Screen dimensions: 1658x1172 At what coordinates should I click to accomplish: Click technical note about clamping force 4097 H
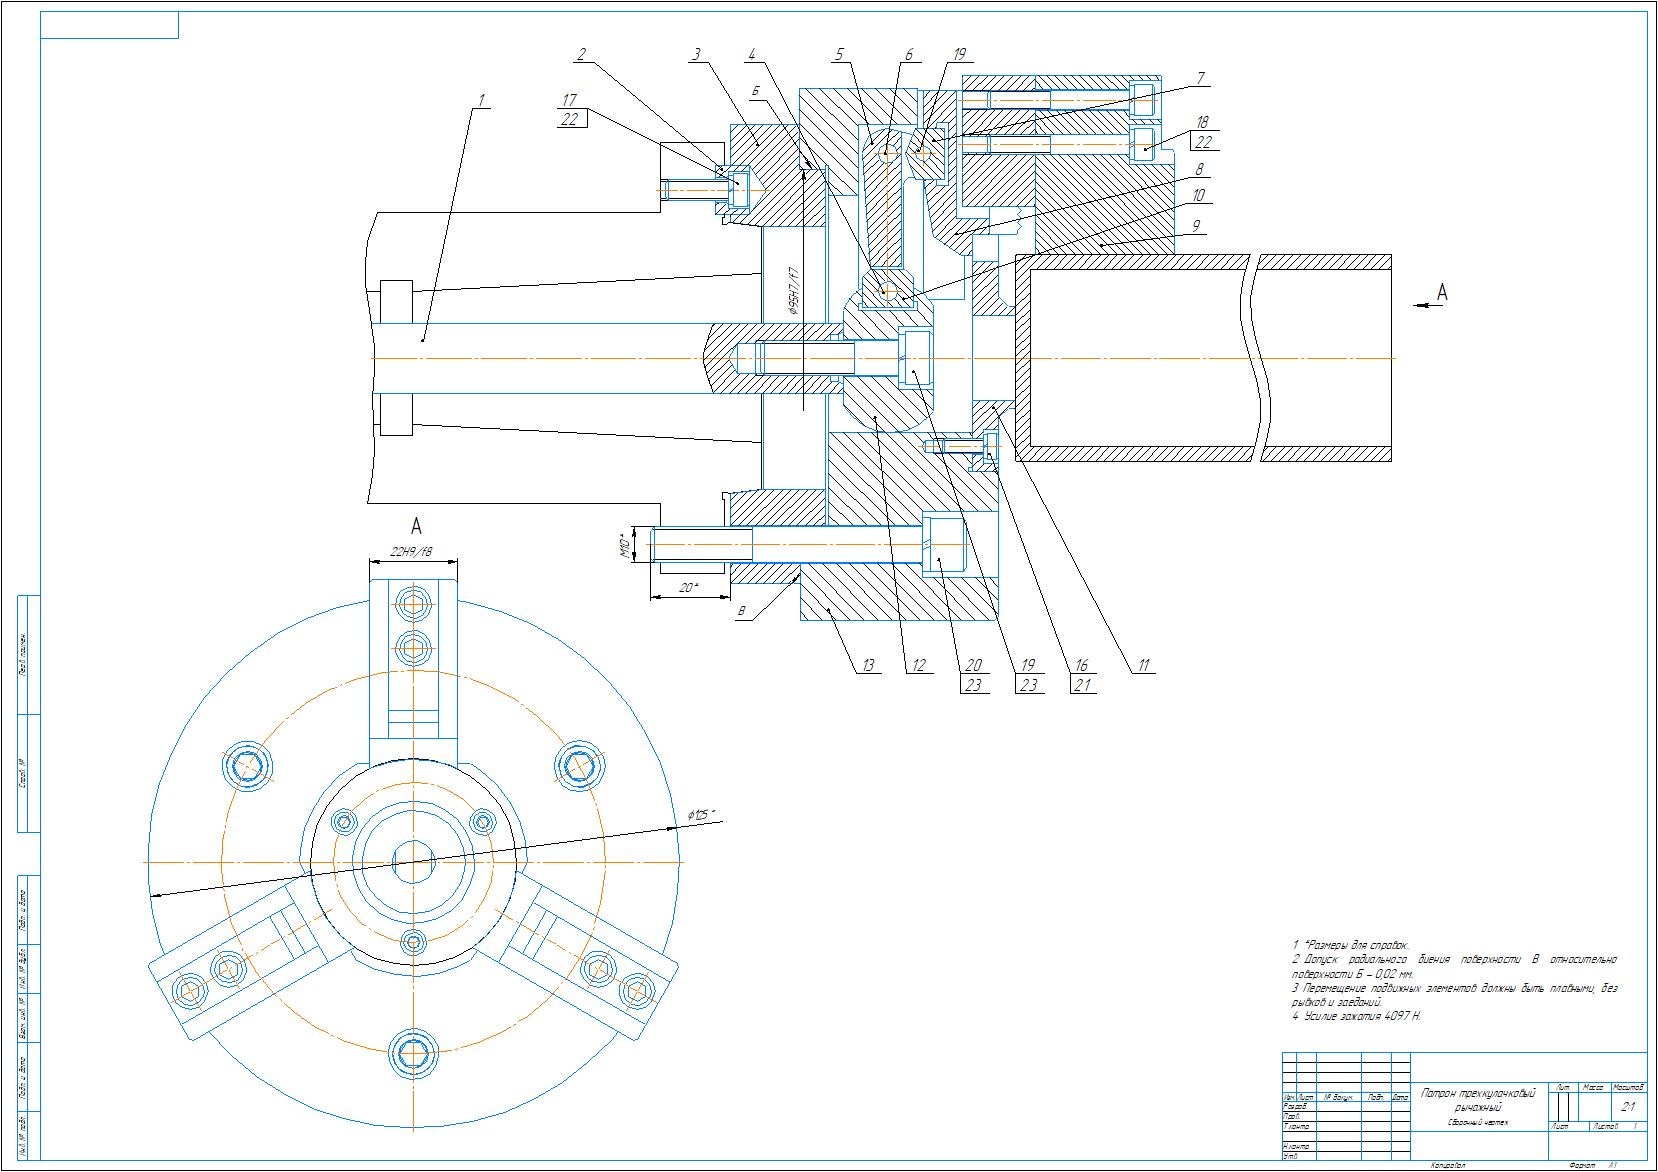(x=1357, y=1016)
